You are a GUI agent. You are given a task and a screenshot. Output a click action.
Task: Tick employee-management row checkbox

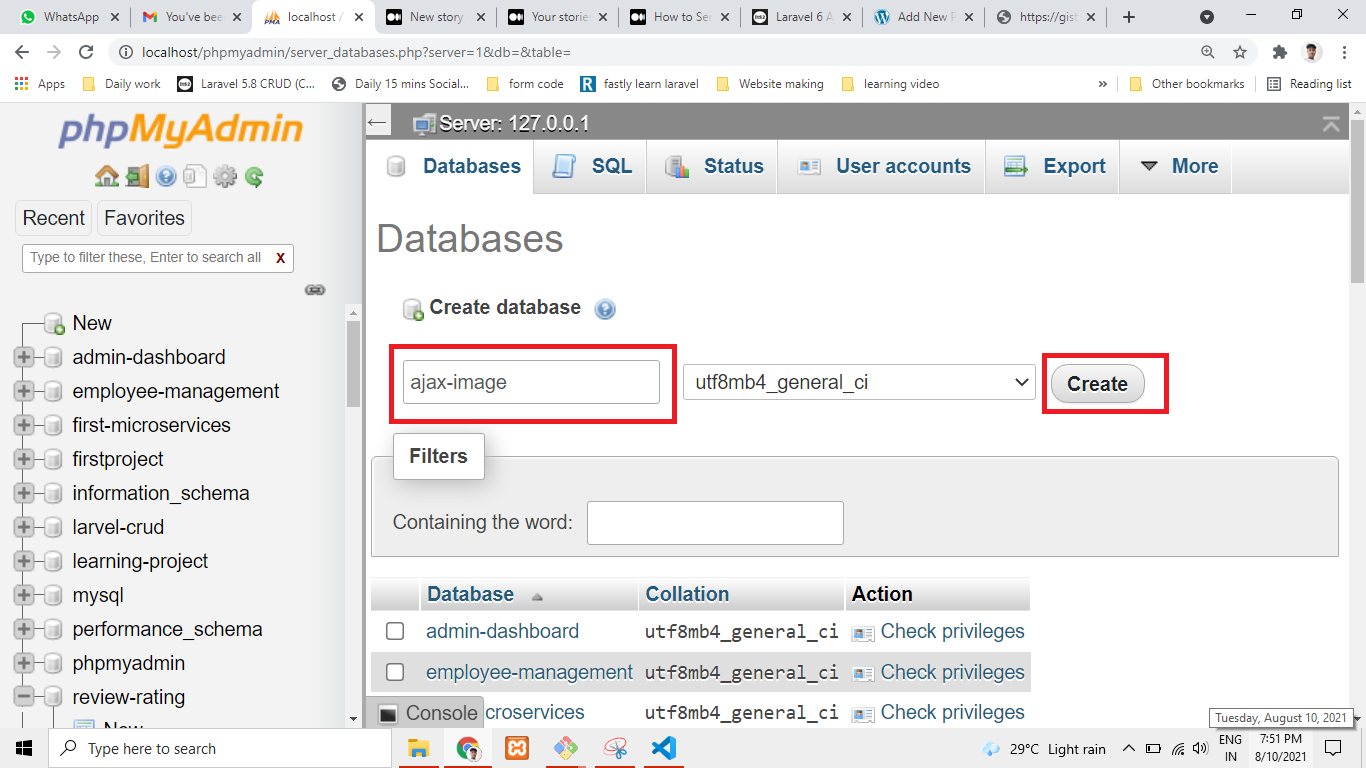click(395, 672)
